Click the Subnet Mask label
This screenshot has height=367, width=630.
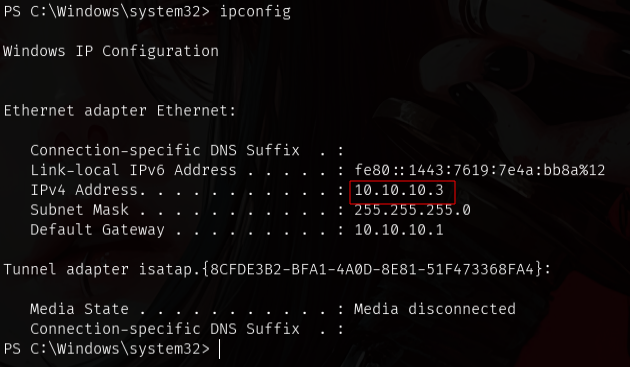coord(80,210)
